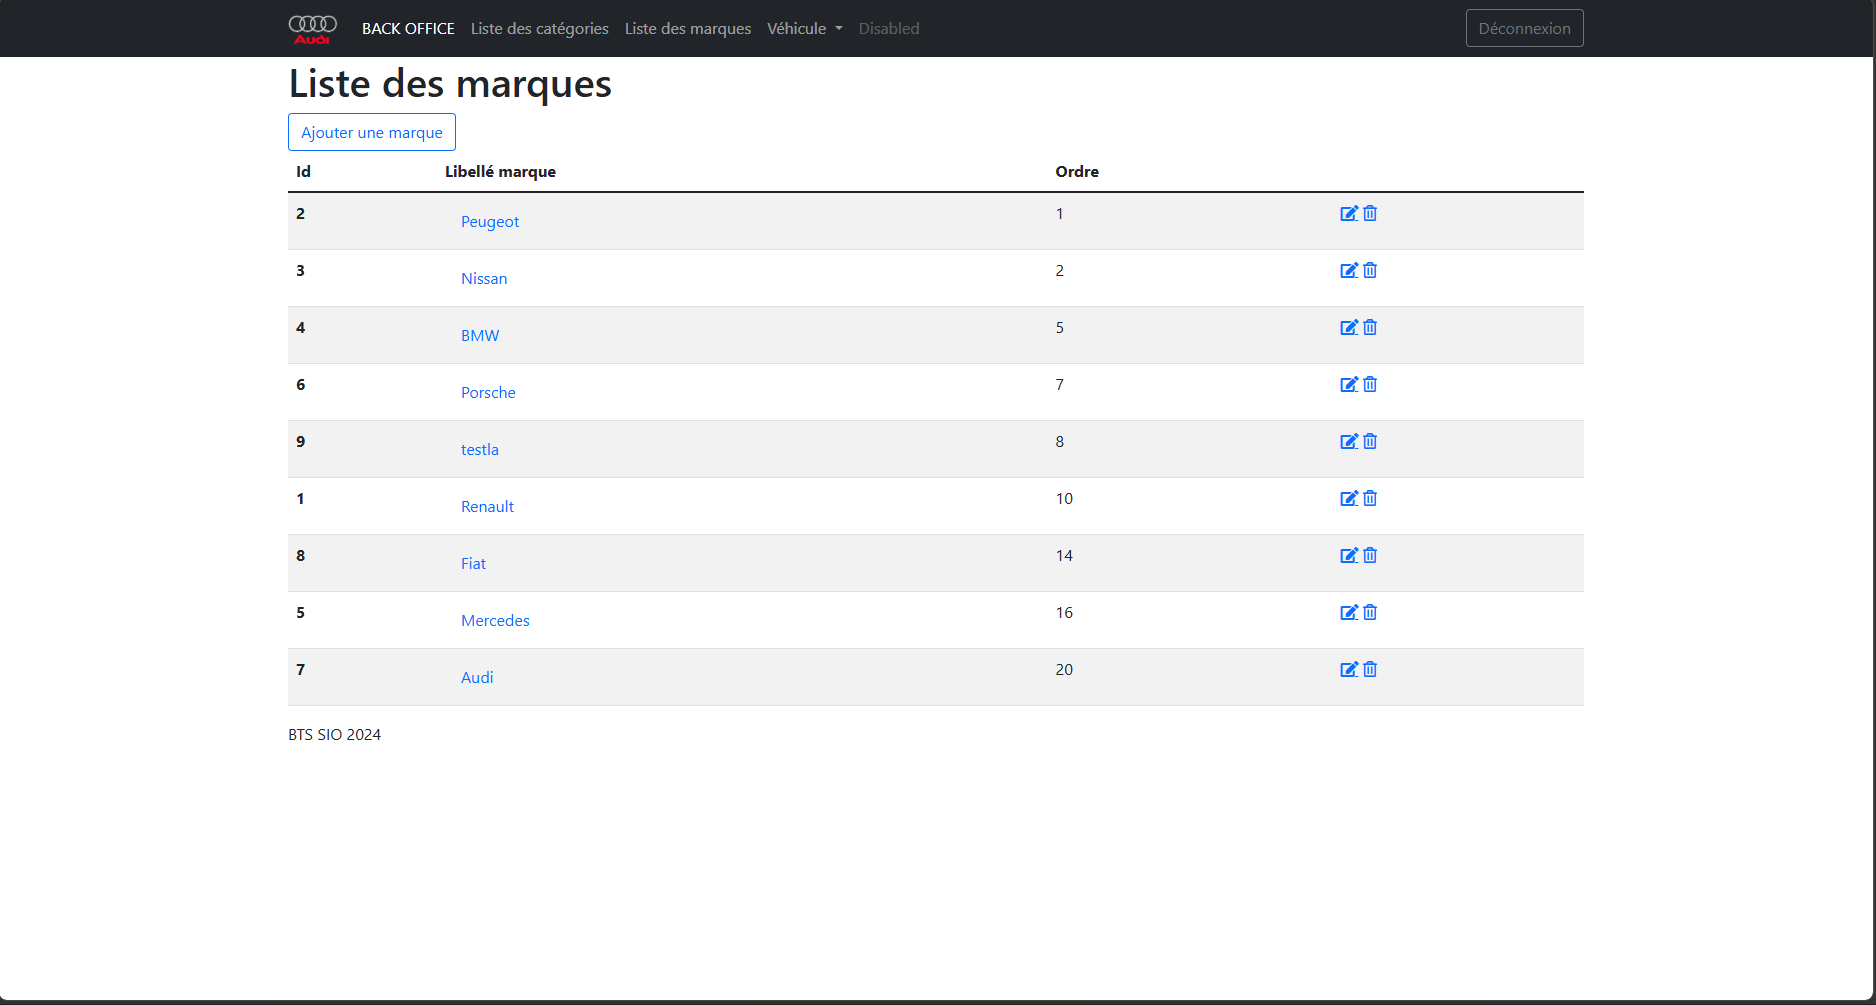Open Liste des catégories page
The height and width of the screenshot is (1005, 1876).
540,29
